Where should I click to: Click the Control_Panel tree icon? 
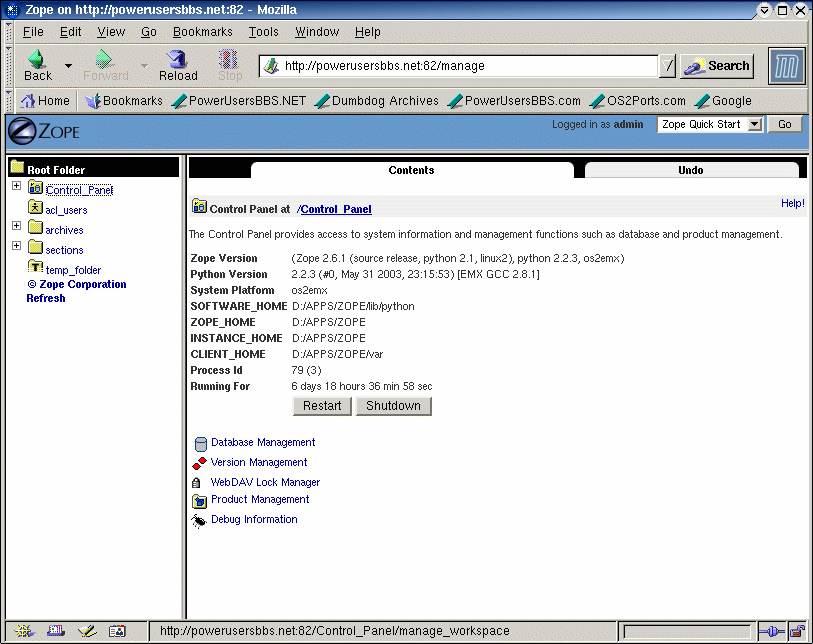click(35, 187)
